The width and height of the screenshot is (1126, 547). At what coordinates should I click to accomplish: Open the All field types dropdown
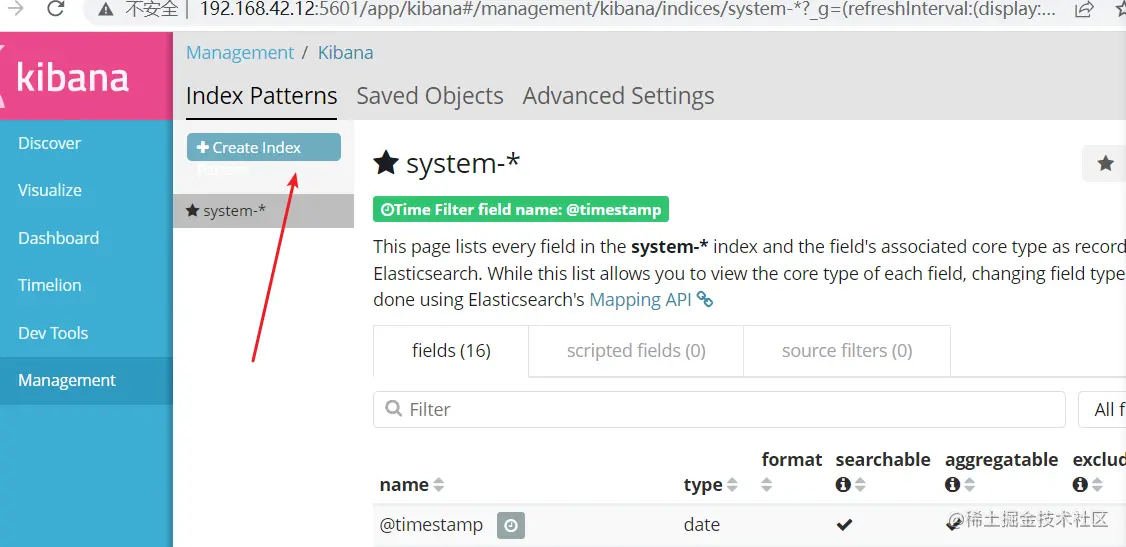(x=1102, y=409)
